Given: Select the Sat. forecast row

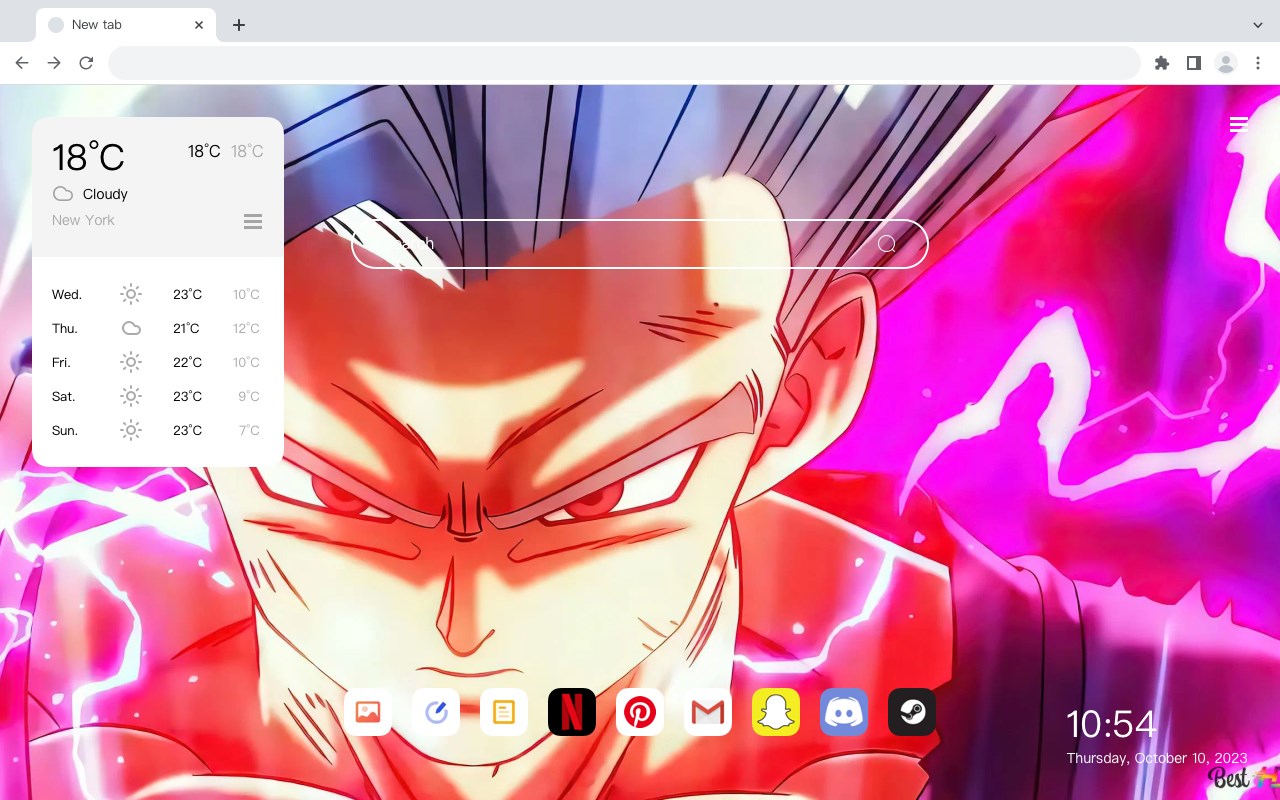Looking at the screenshot, I should 158,396.
